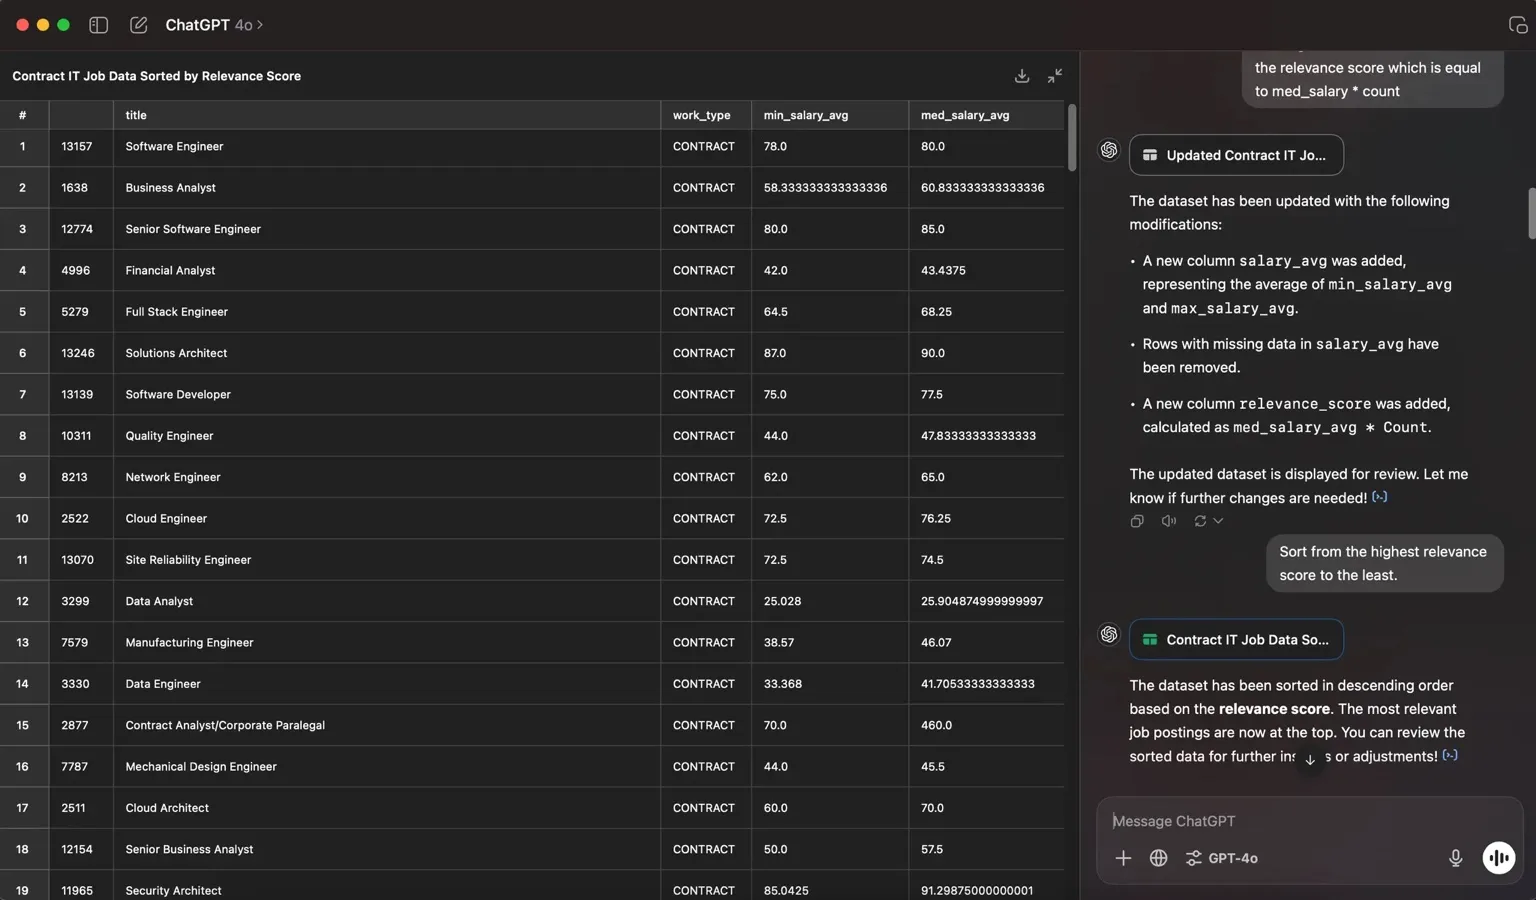Collapse the expanded table view
The width and height of the screenshot is (1536, 900).
tap(1055, 76)
